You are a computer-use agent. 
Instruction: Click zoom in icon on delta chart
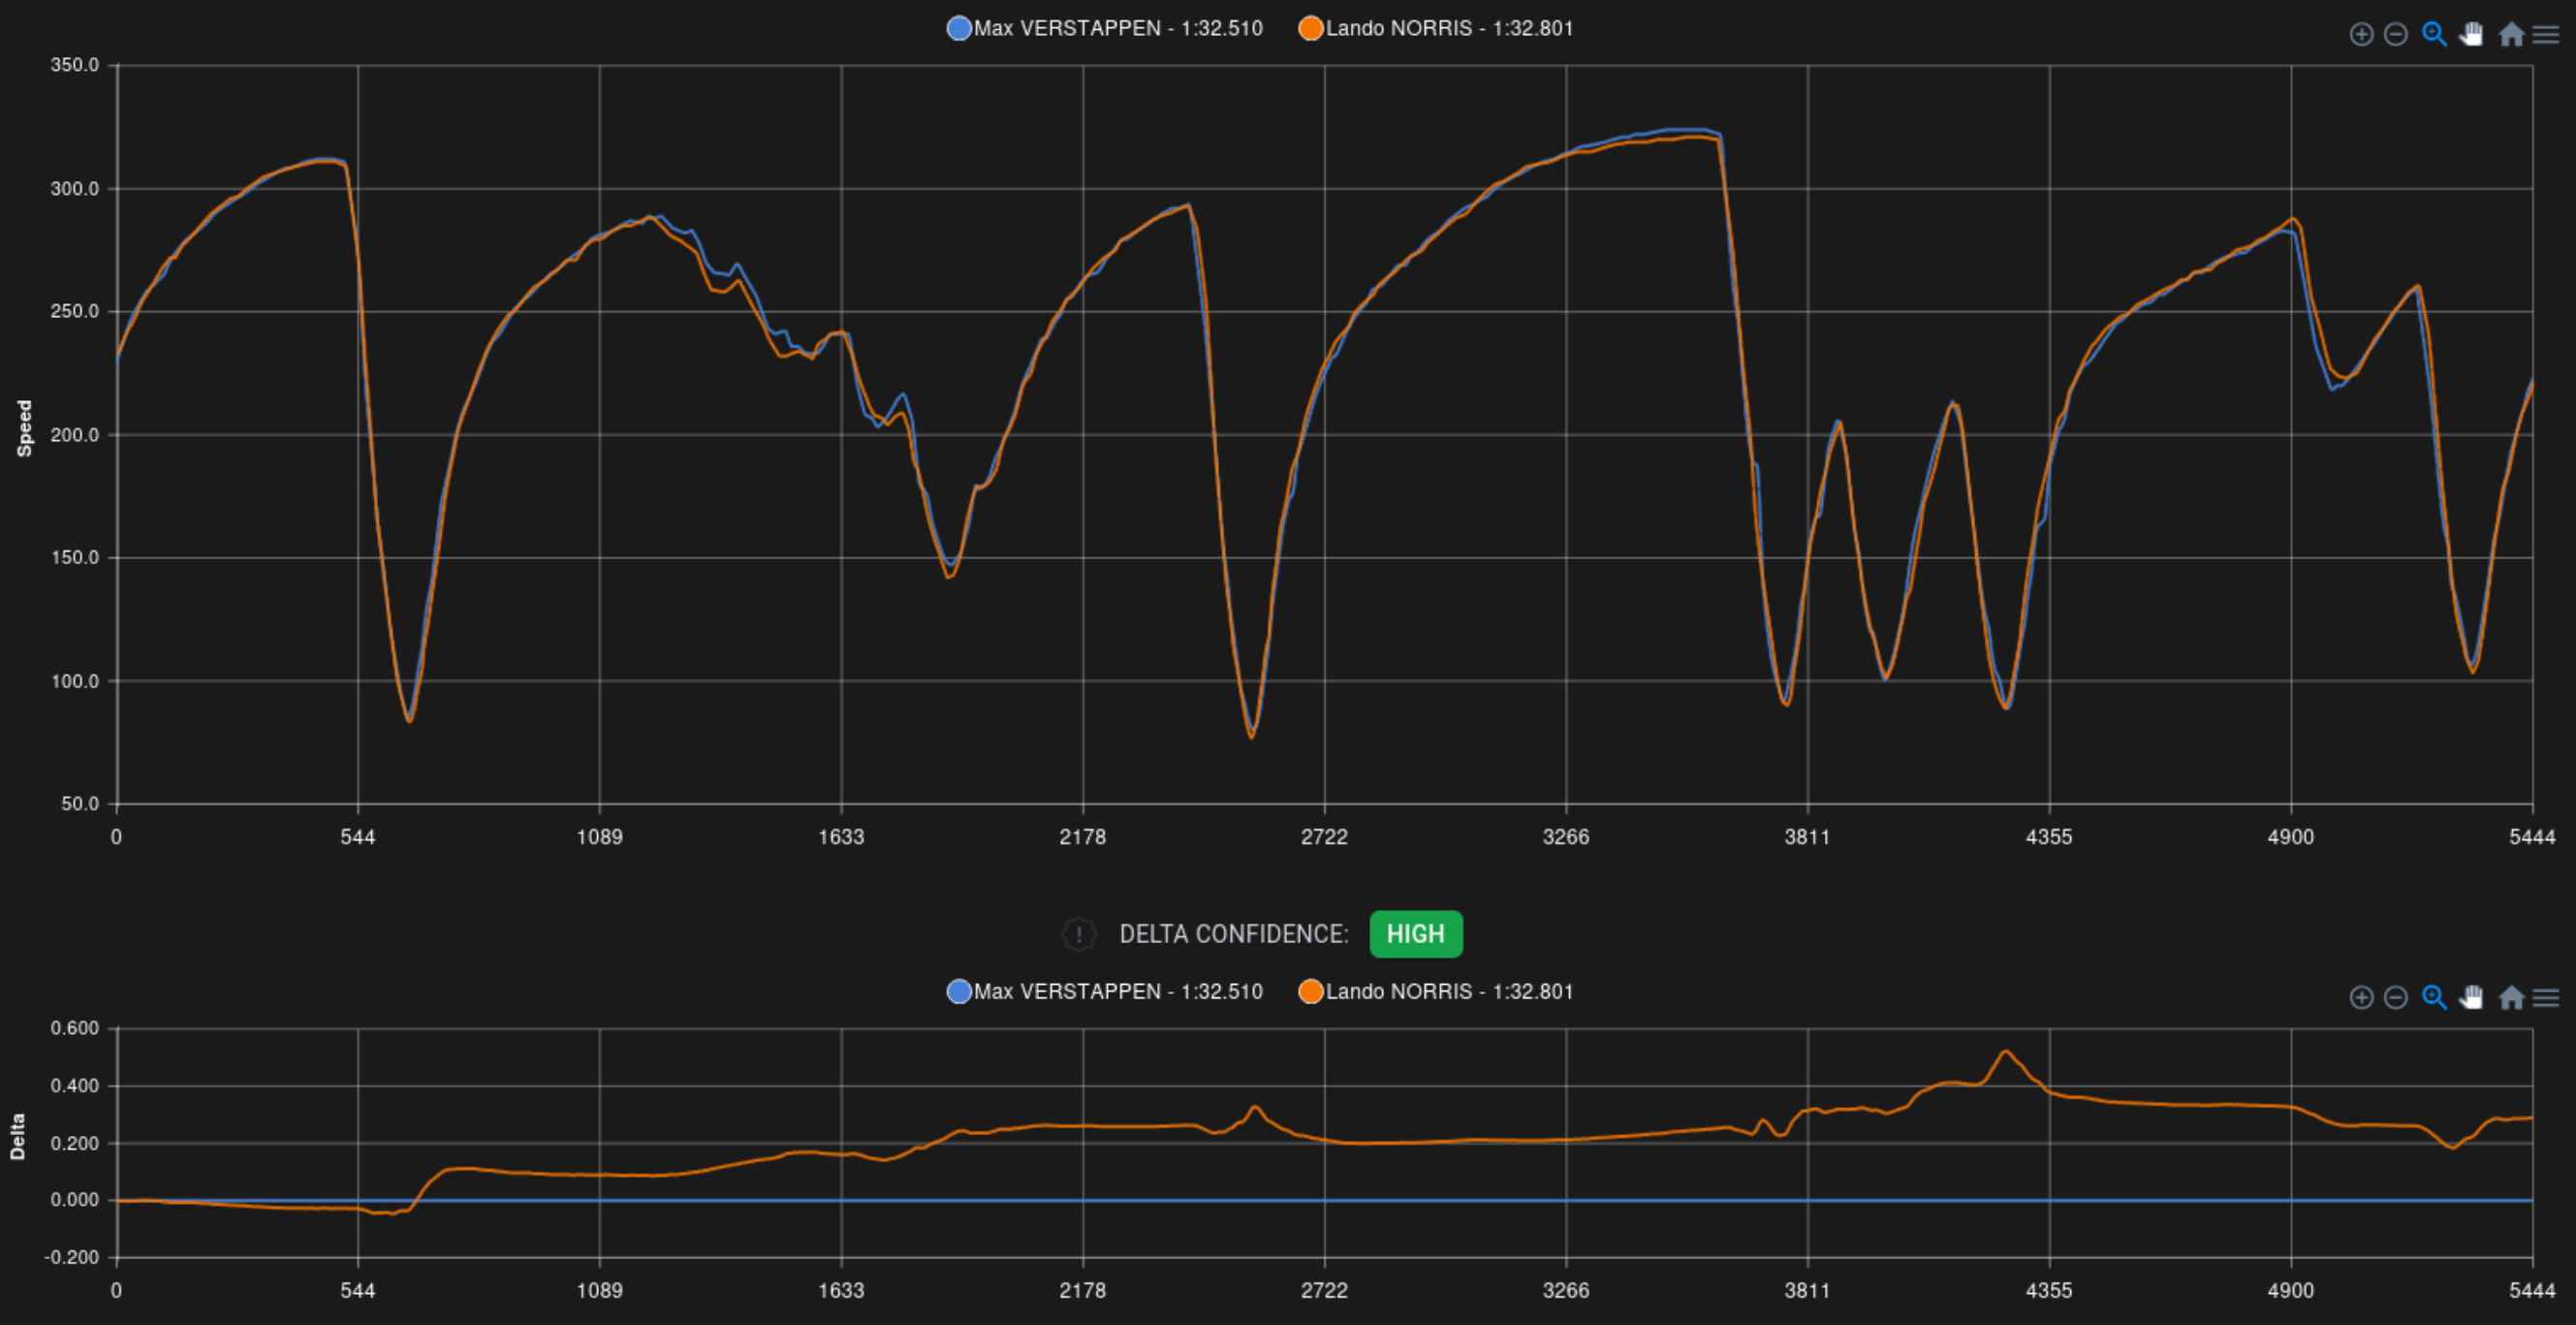click(2361, 998)
